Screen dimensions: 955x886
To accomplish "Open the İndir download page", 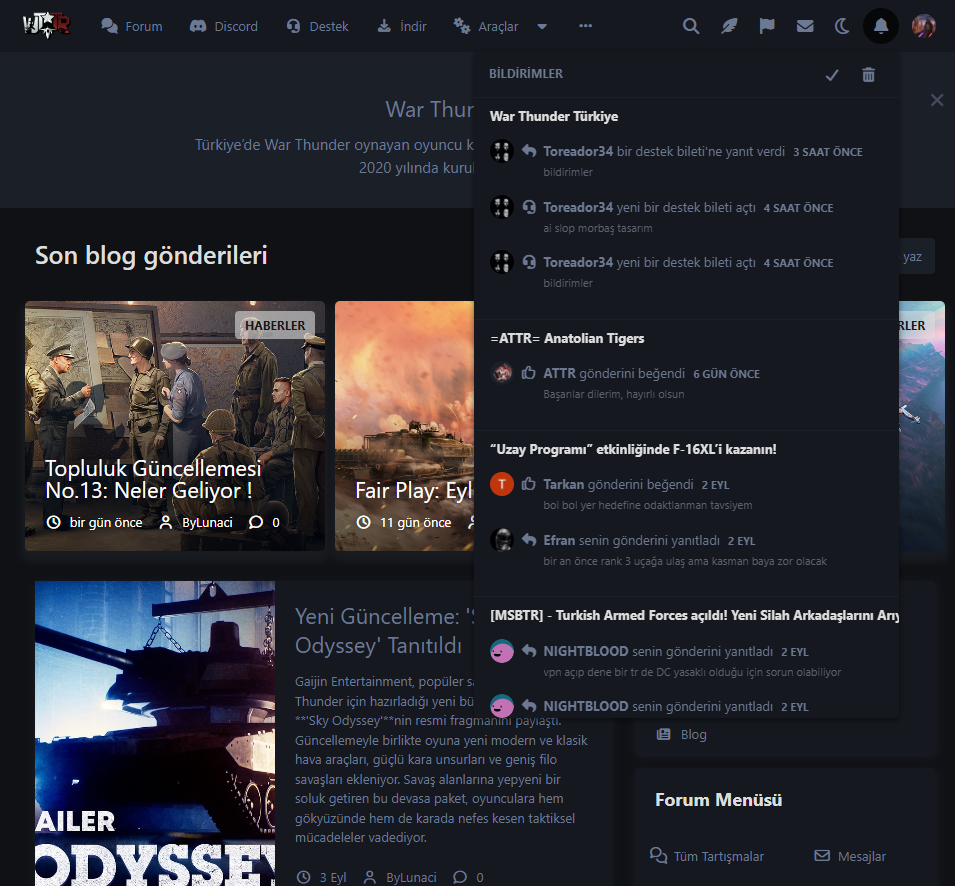I will click(402, 26).
